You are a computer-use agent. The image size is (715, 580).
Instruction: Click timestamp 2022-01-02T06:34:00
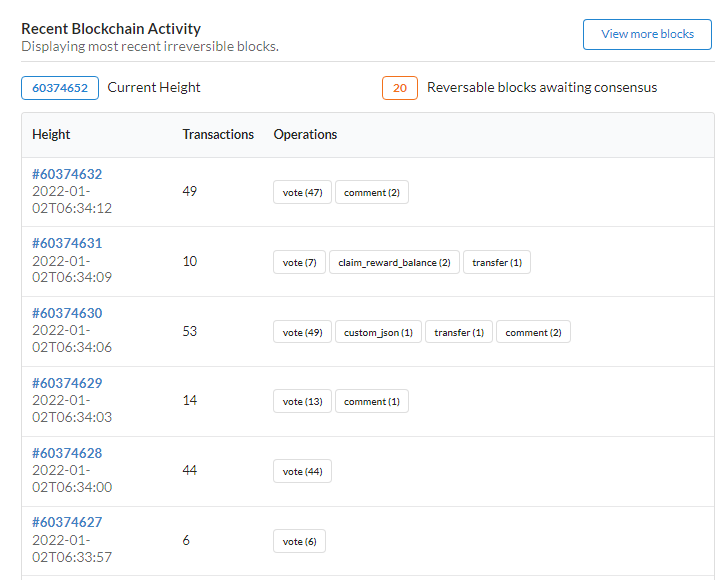click(72, 478)
